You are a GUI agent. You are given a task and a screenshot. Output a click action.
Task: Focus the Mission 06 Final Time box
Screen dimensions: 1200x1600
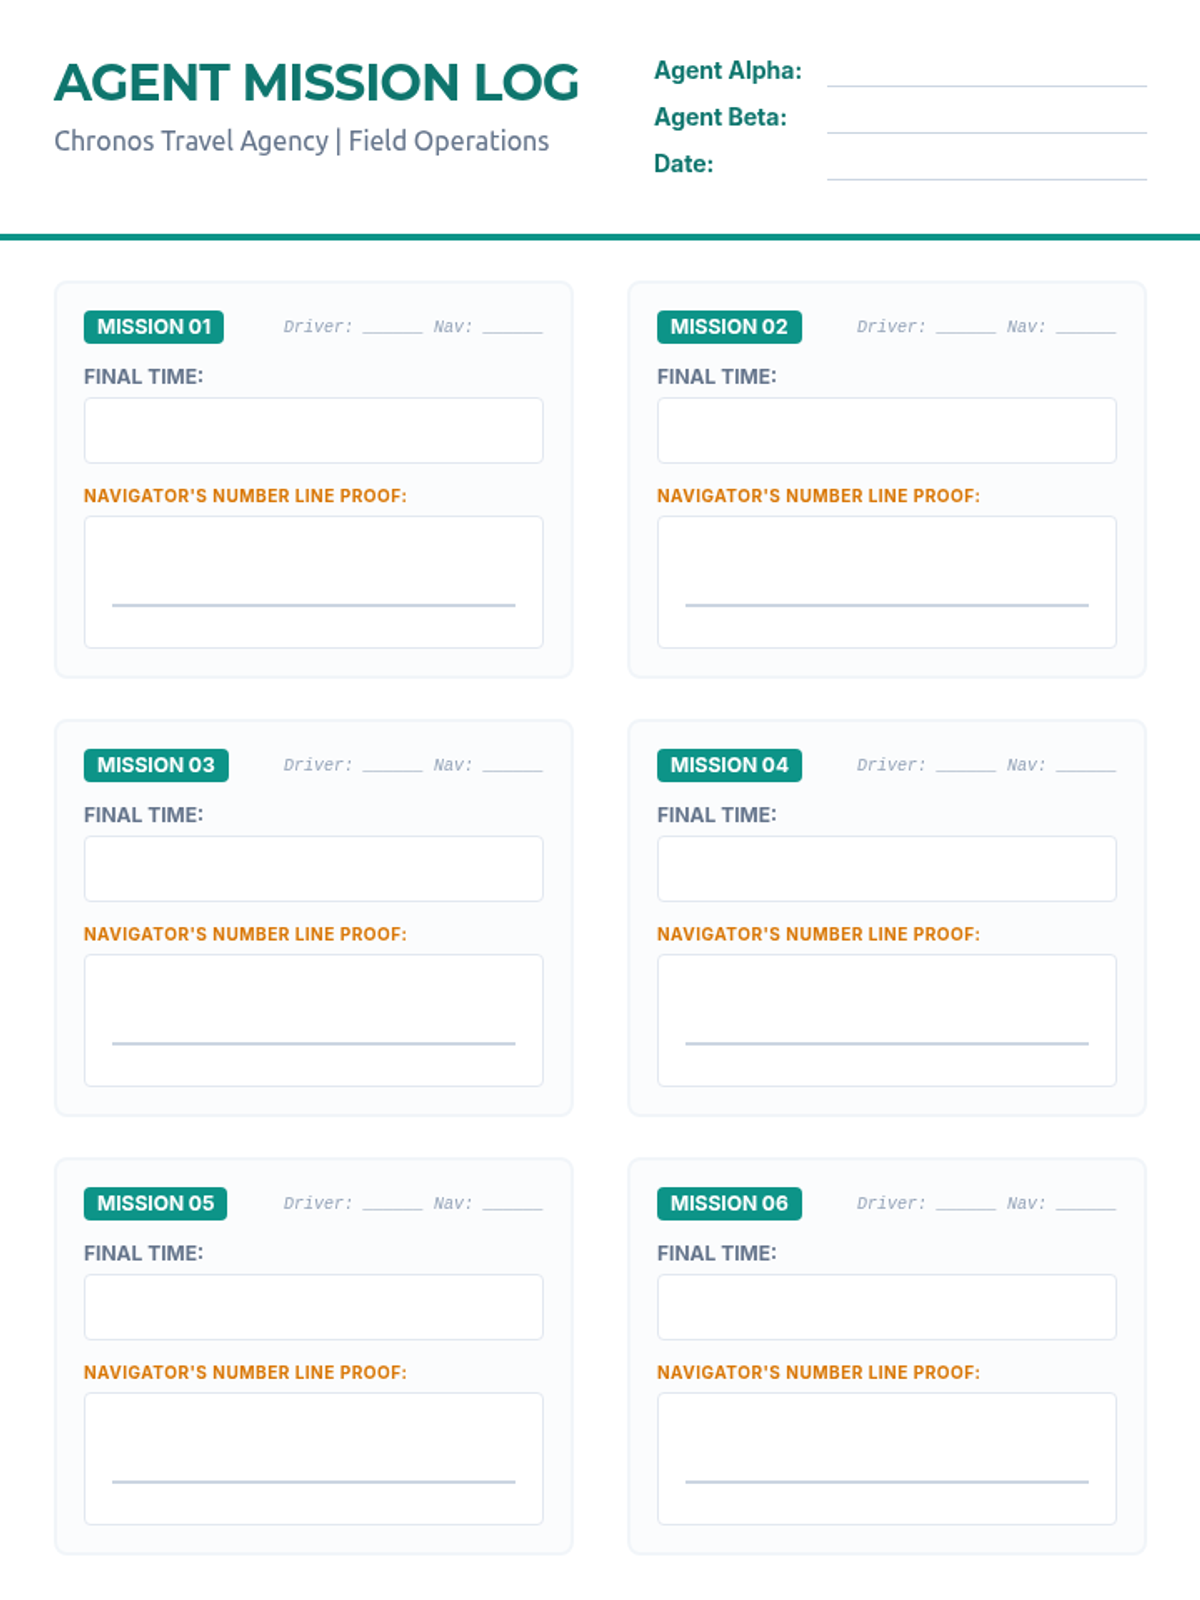(x=886, y=1307)
